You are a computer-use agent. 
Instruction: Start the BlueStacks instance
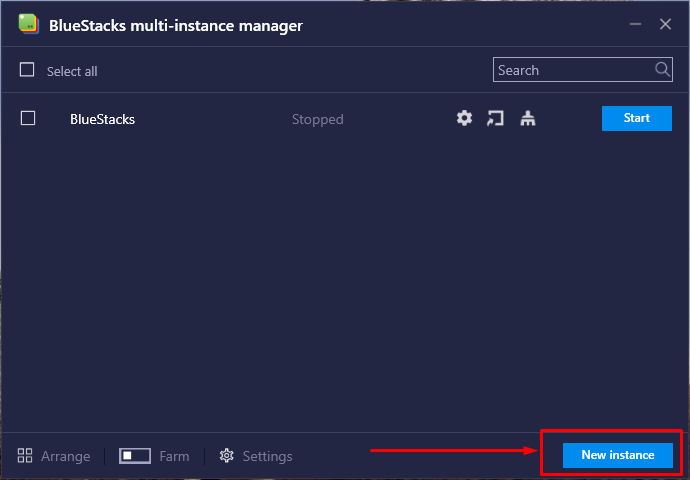coord(636,118)
